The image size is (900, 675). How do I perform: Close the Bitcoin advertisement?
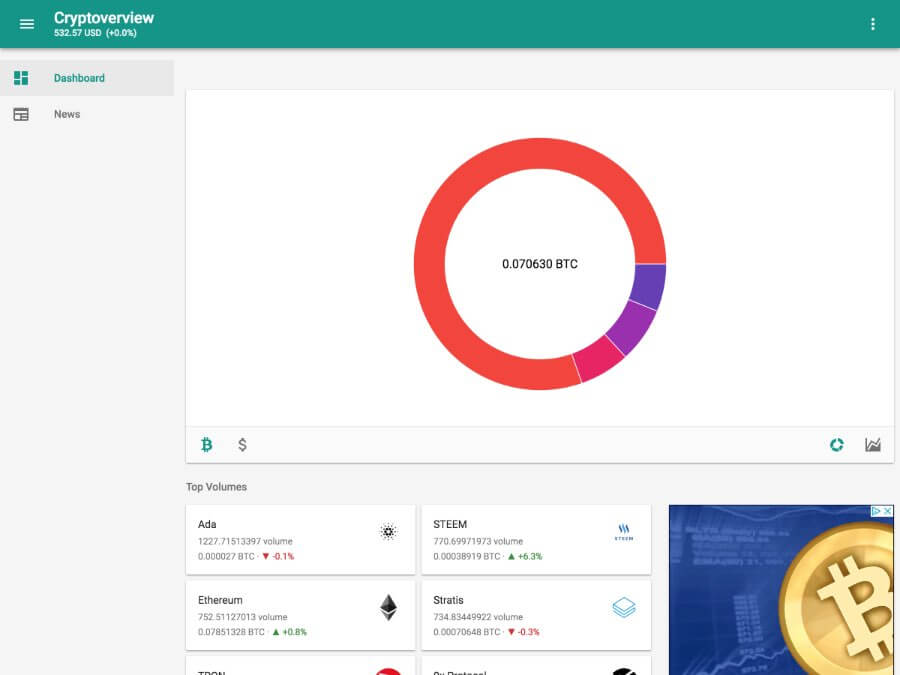pyautogui.click(x=886, y=511)
